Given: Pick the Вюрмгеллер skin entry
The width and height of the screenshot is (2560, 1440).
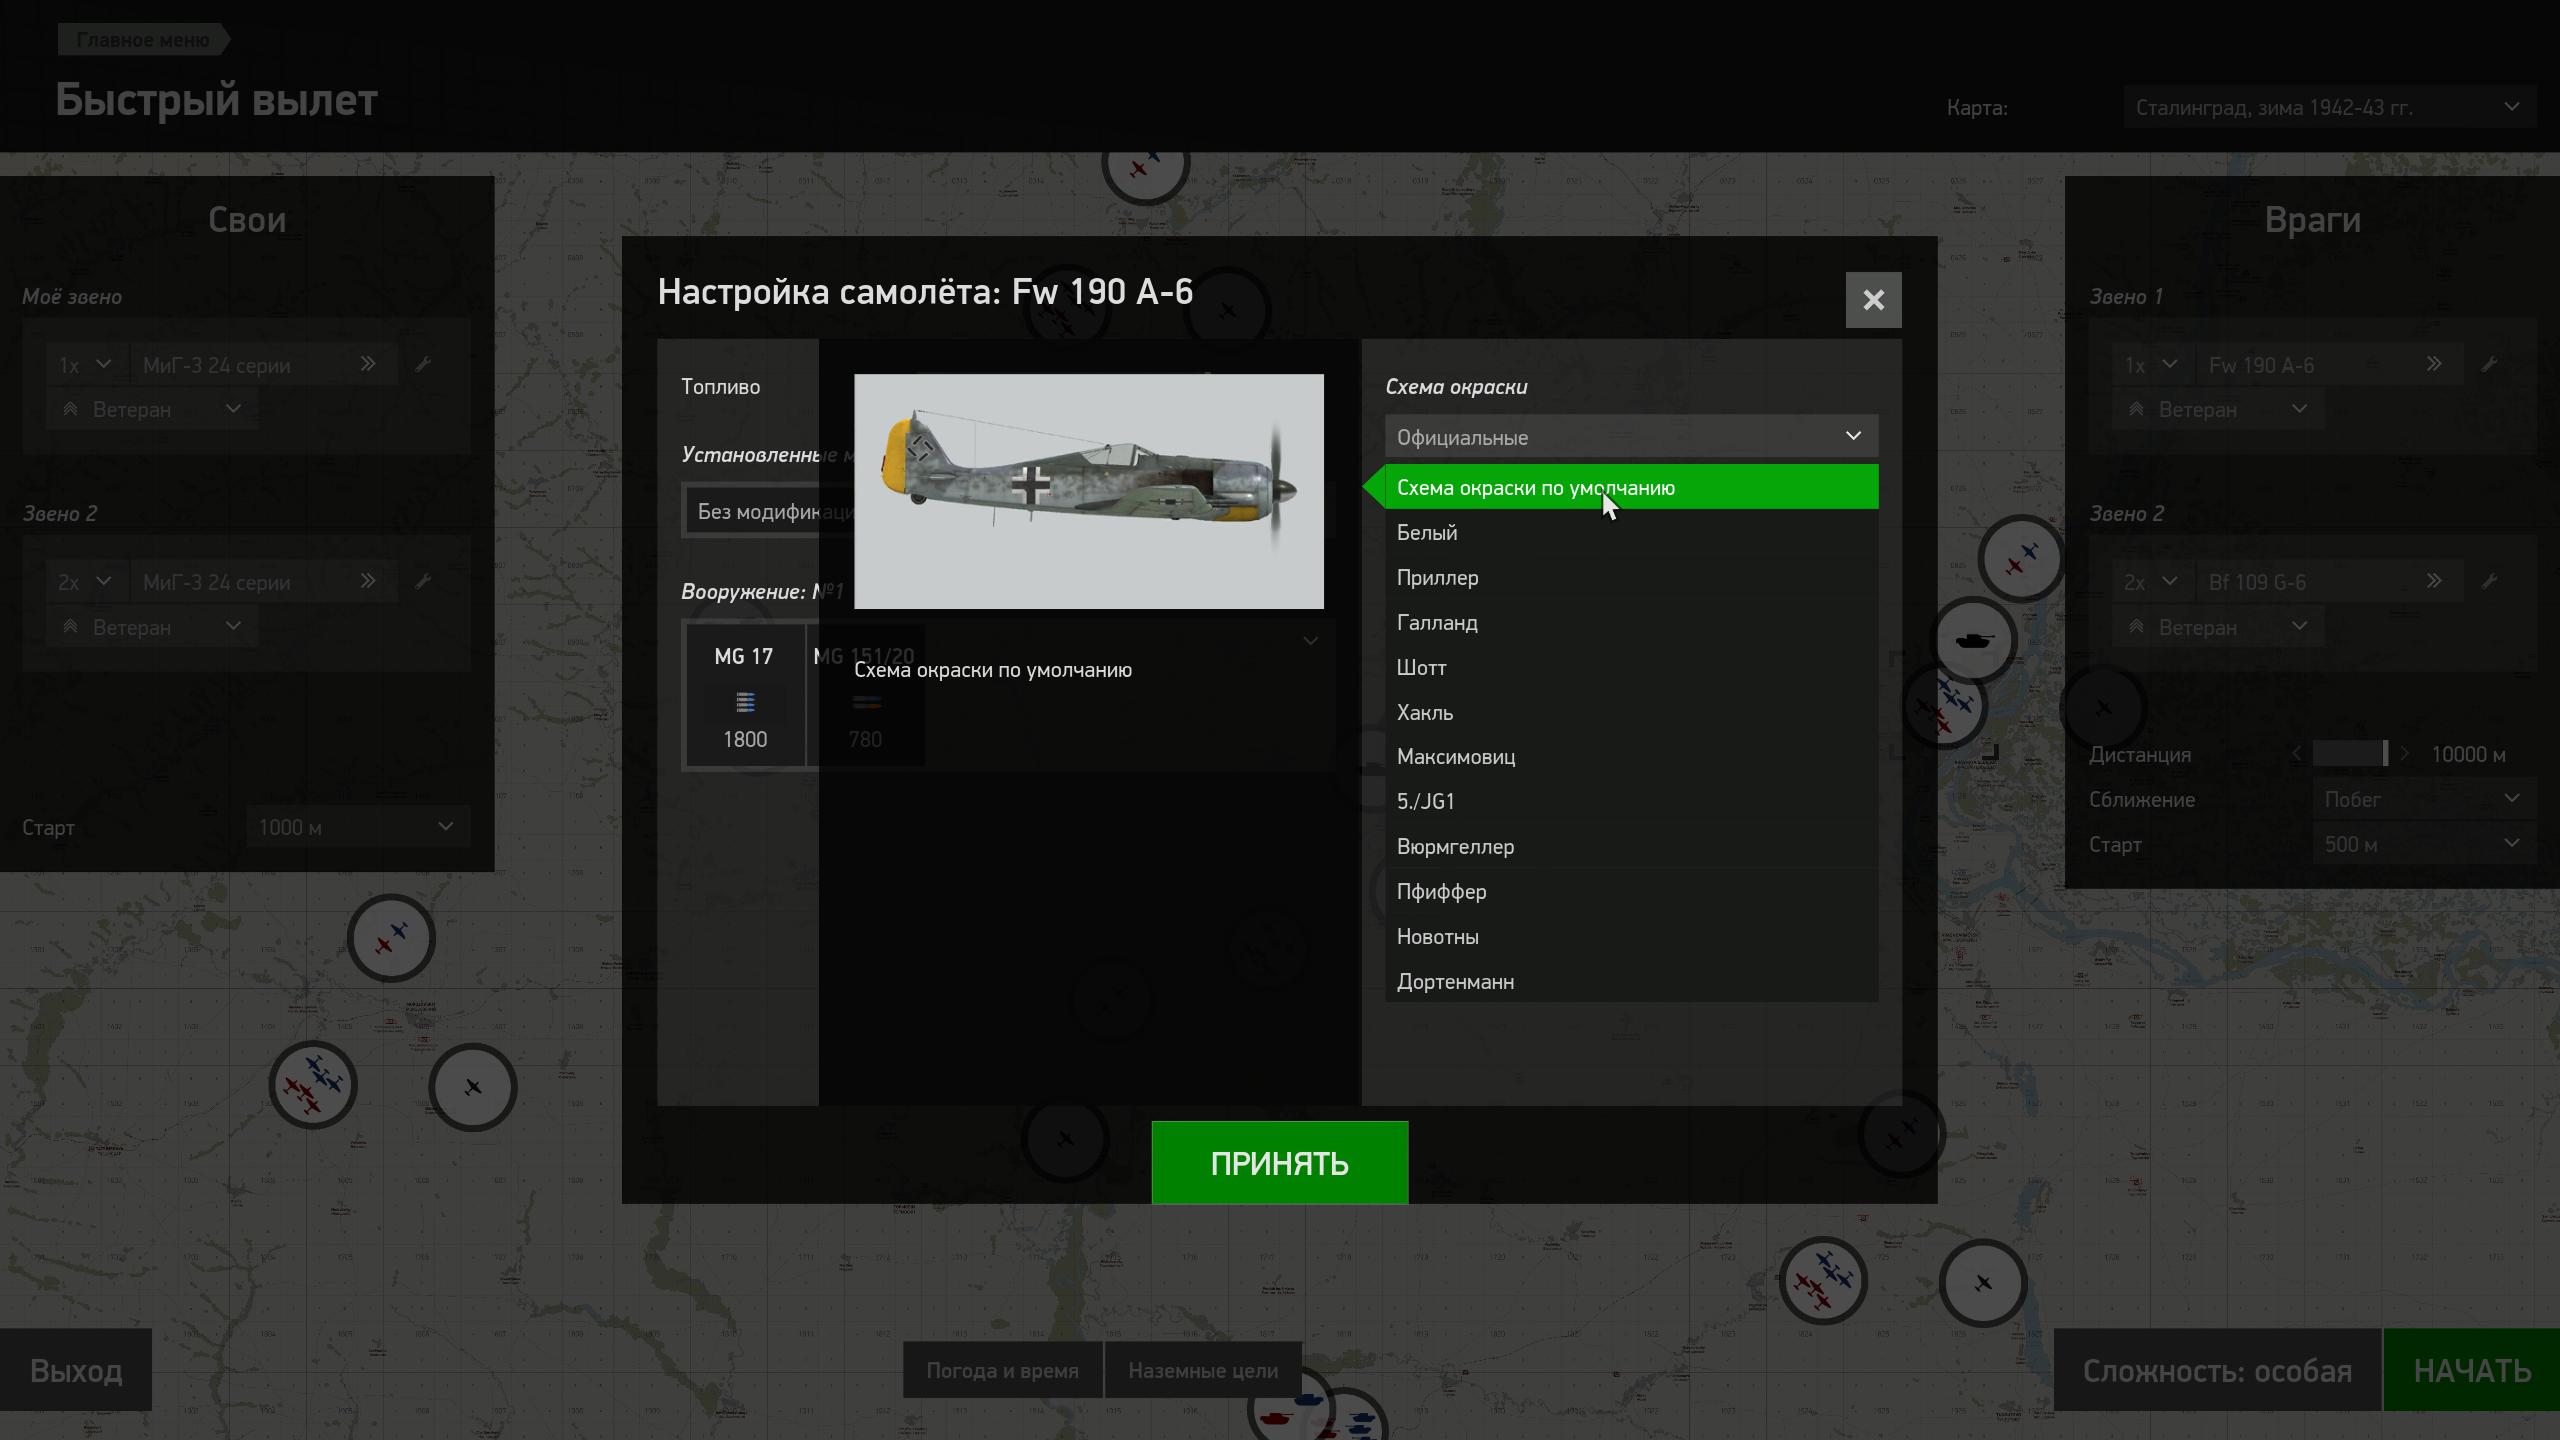Looking at the screenshot, I should click(x=1631, y=846).
